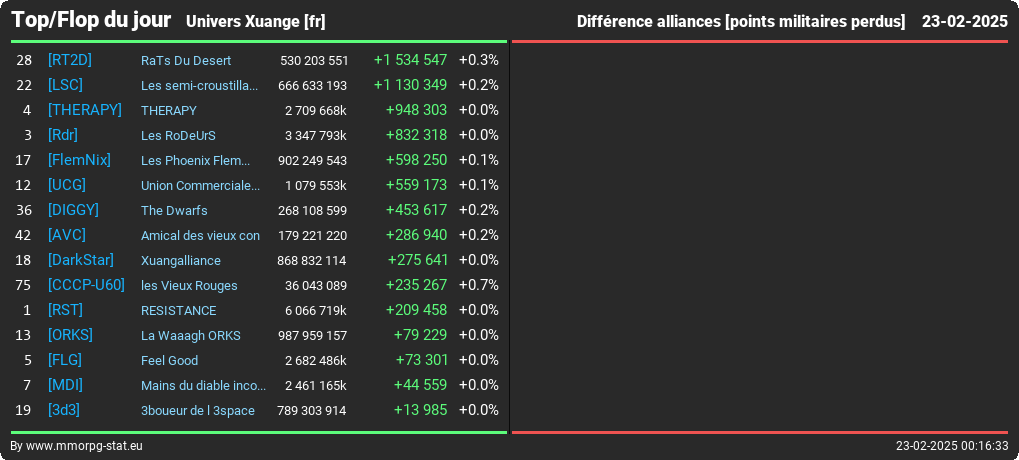The image size is (1019, 460).
Task: Select the [LSC] alliance tag
Action: tap(65, 85)
